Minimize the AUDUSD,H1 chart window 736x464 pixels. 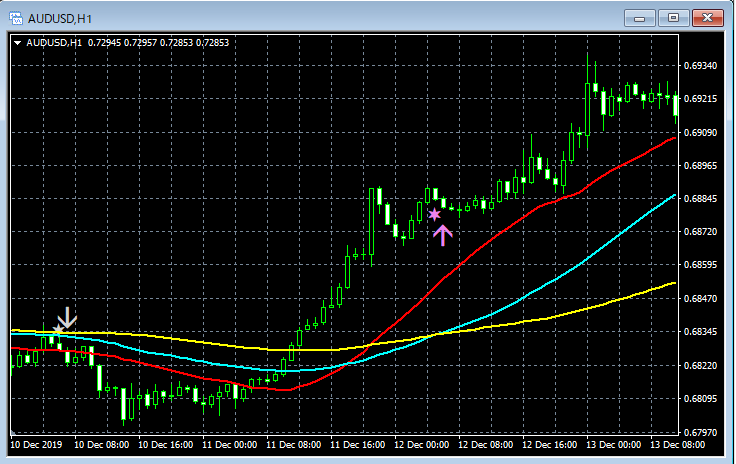639,18
